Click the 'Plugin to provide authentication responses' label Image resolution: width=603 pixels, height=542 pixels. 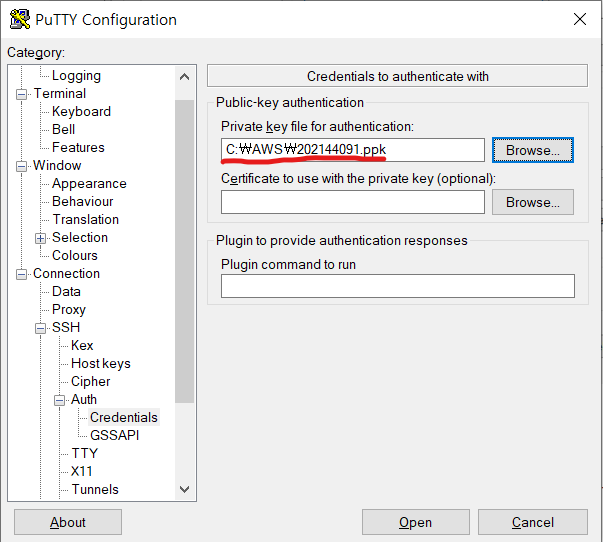[x=341, y=241]
